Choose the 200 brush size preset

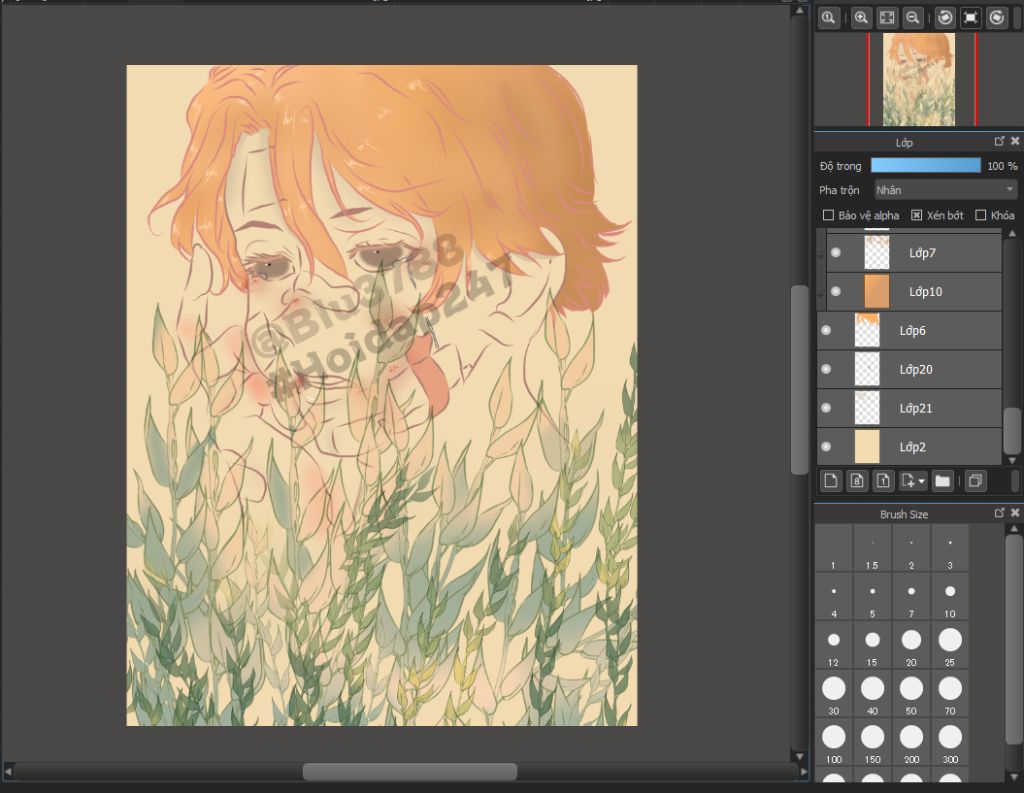pos(911,743)
